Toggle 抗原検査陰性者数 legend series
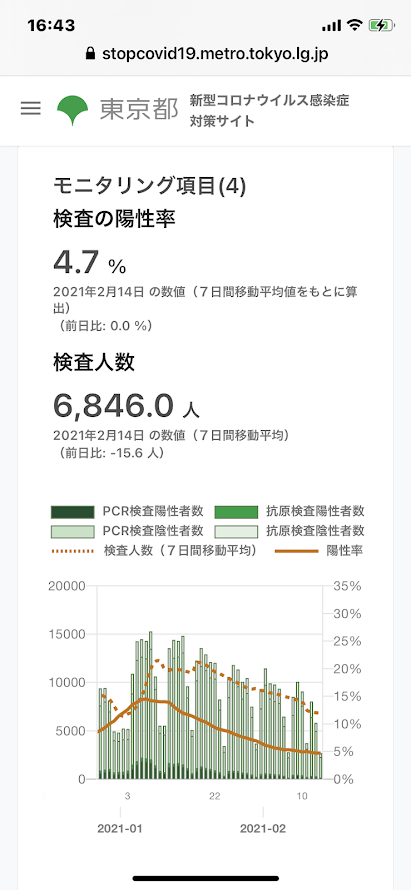The image size is (411, 890). point(290,531)
